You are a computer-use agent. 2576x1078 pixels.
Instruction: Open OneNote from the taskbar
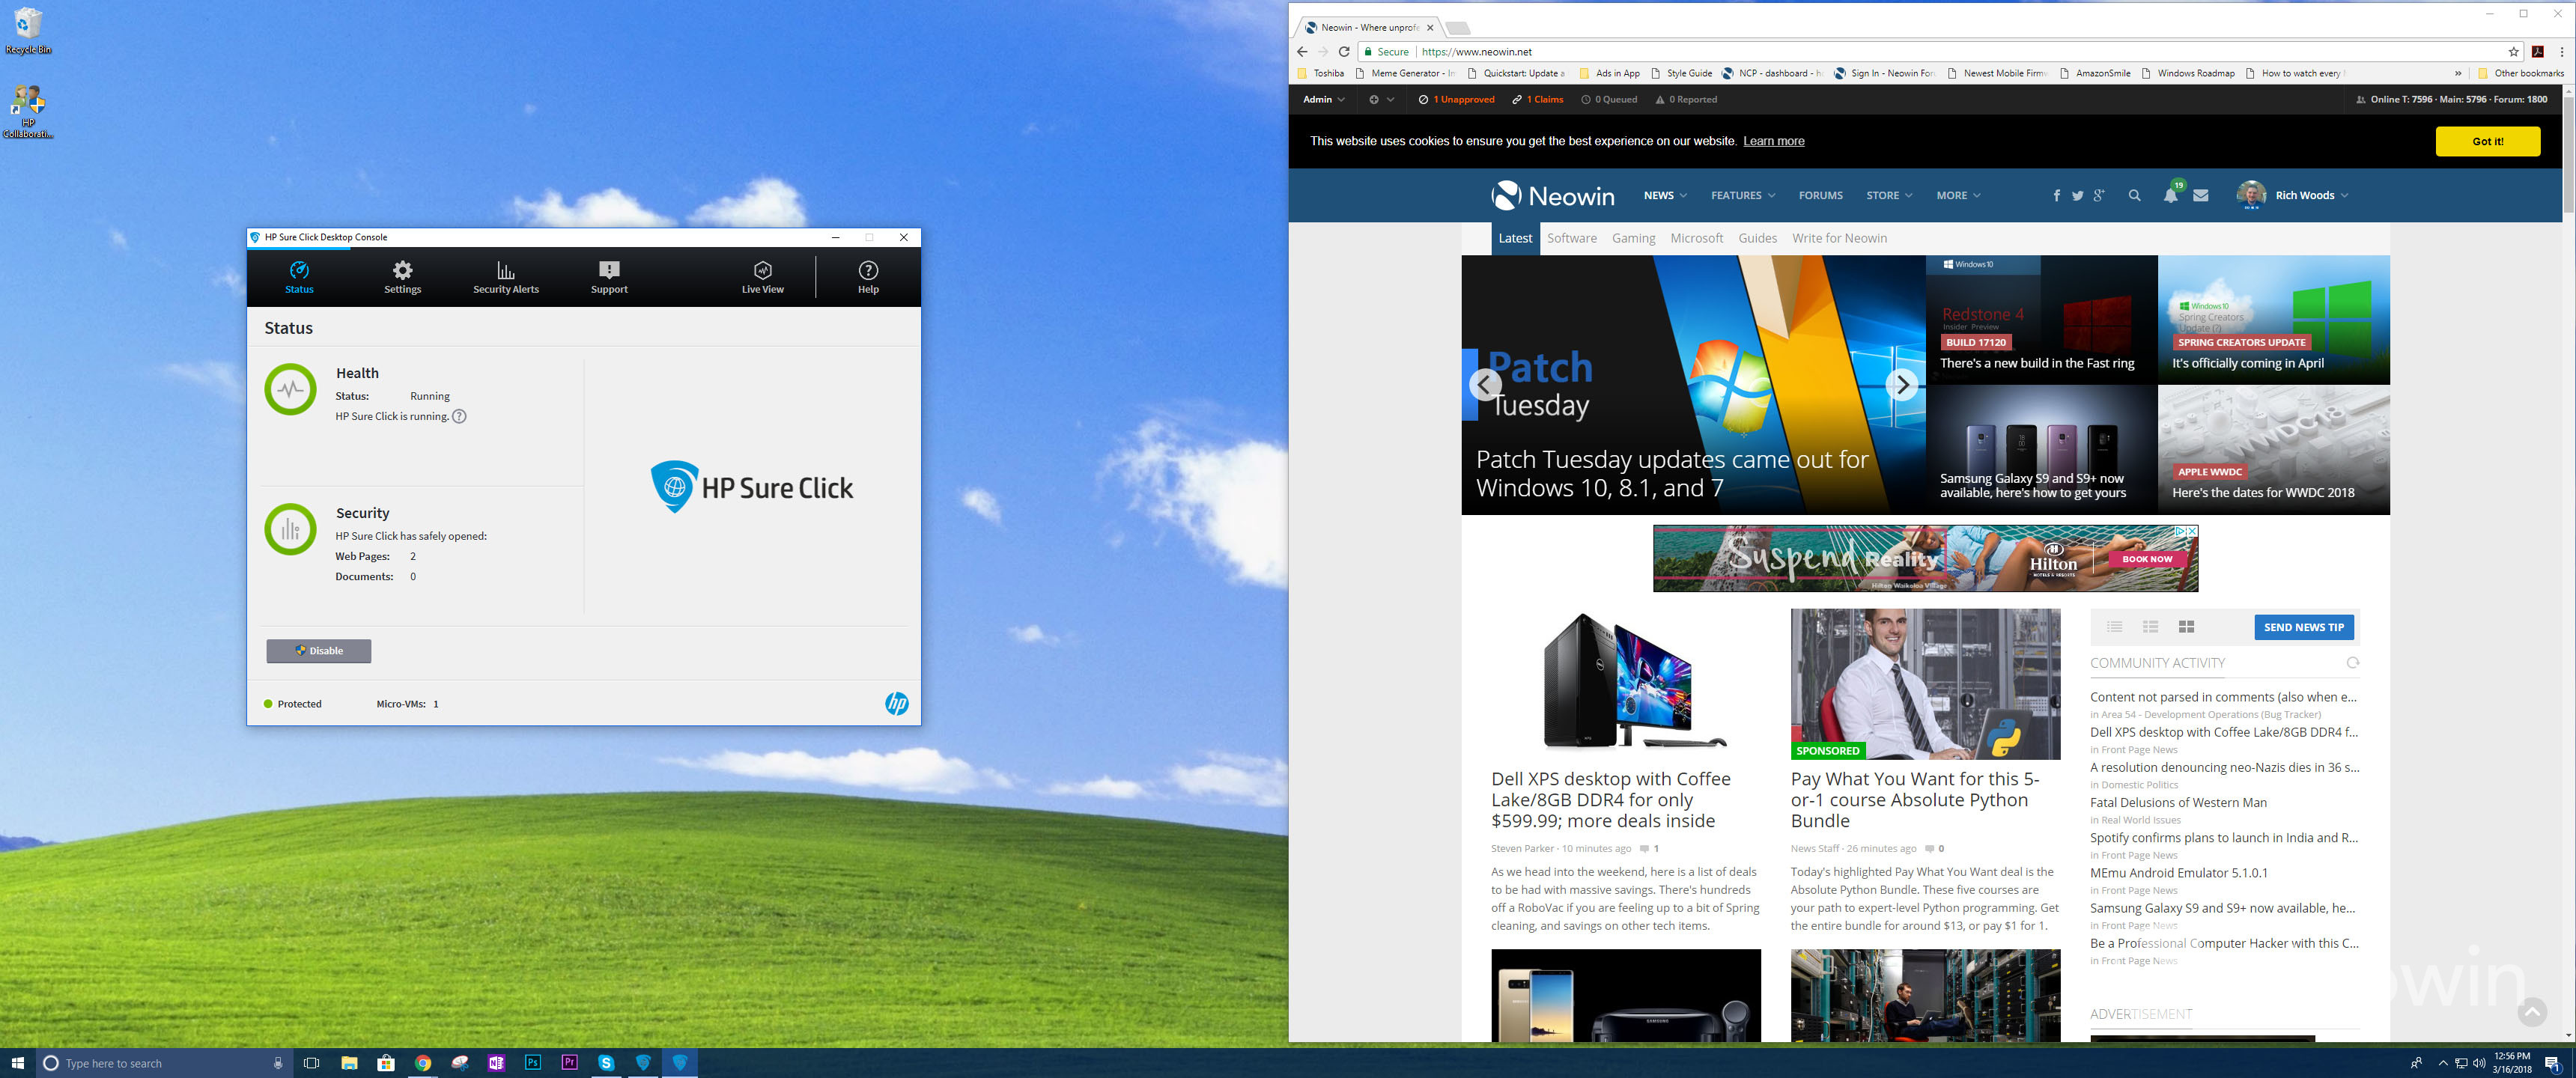pos(496,1063)
